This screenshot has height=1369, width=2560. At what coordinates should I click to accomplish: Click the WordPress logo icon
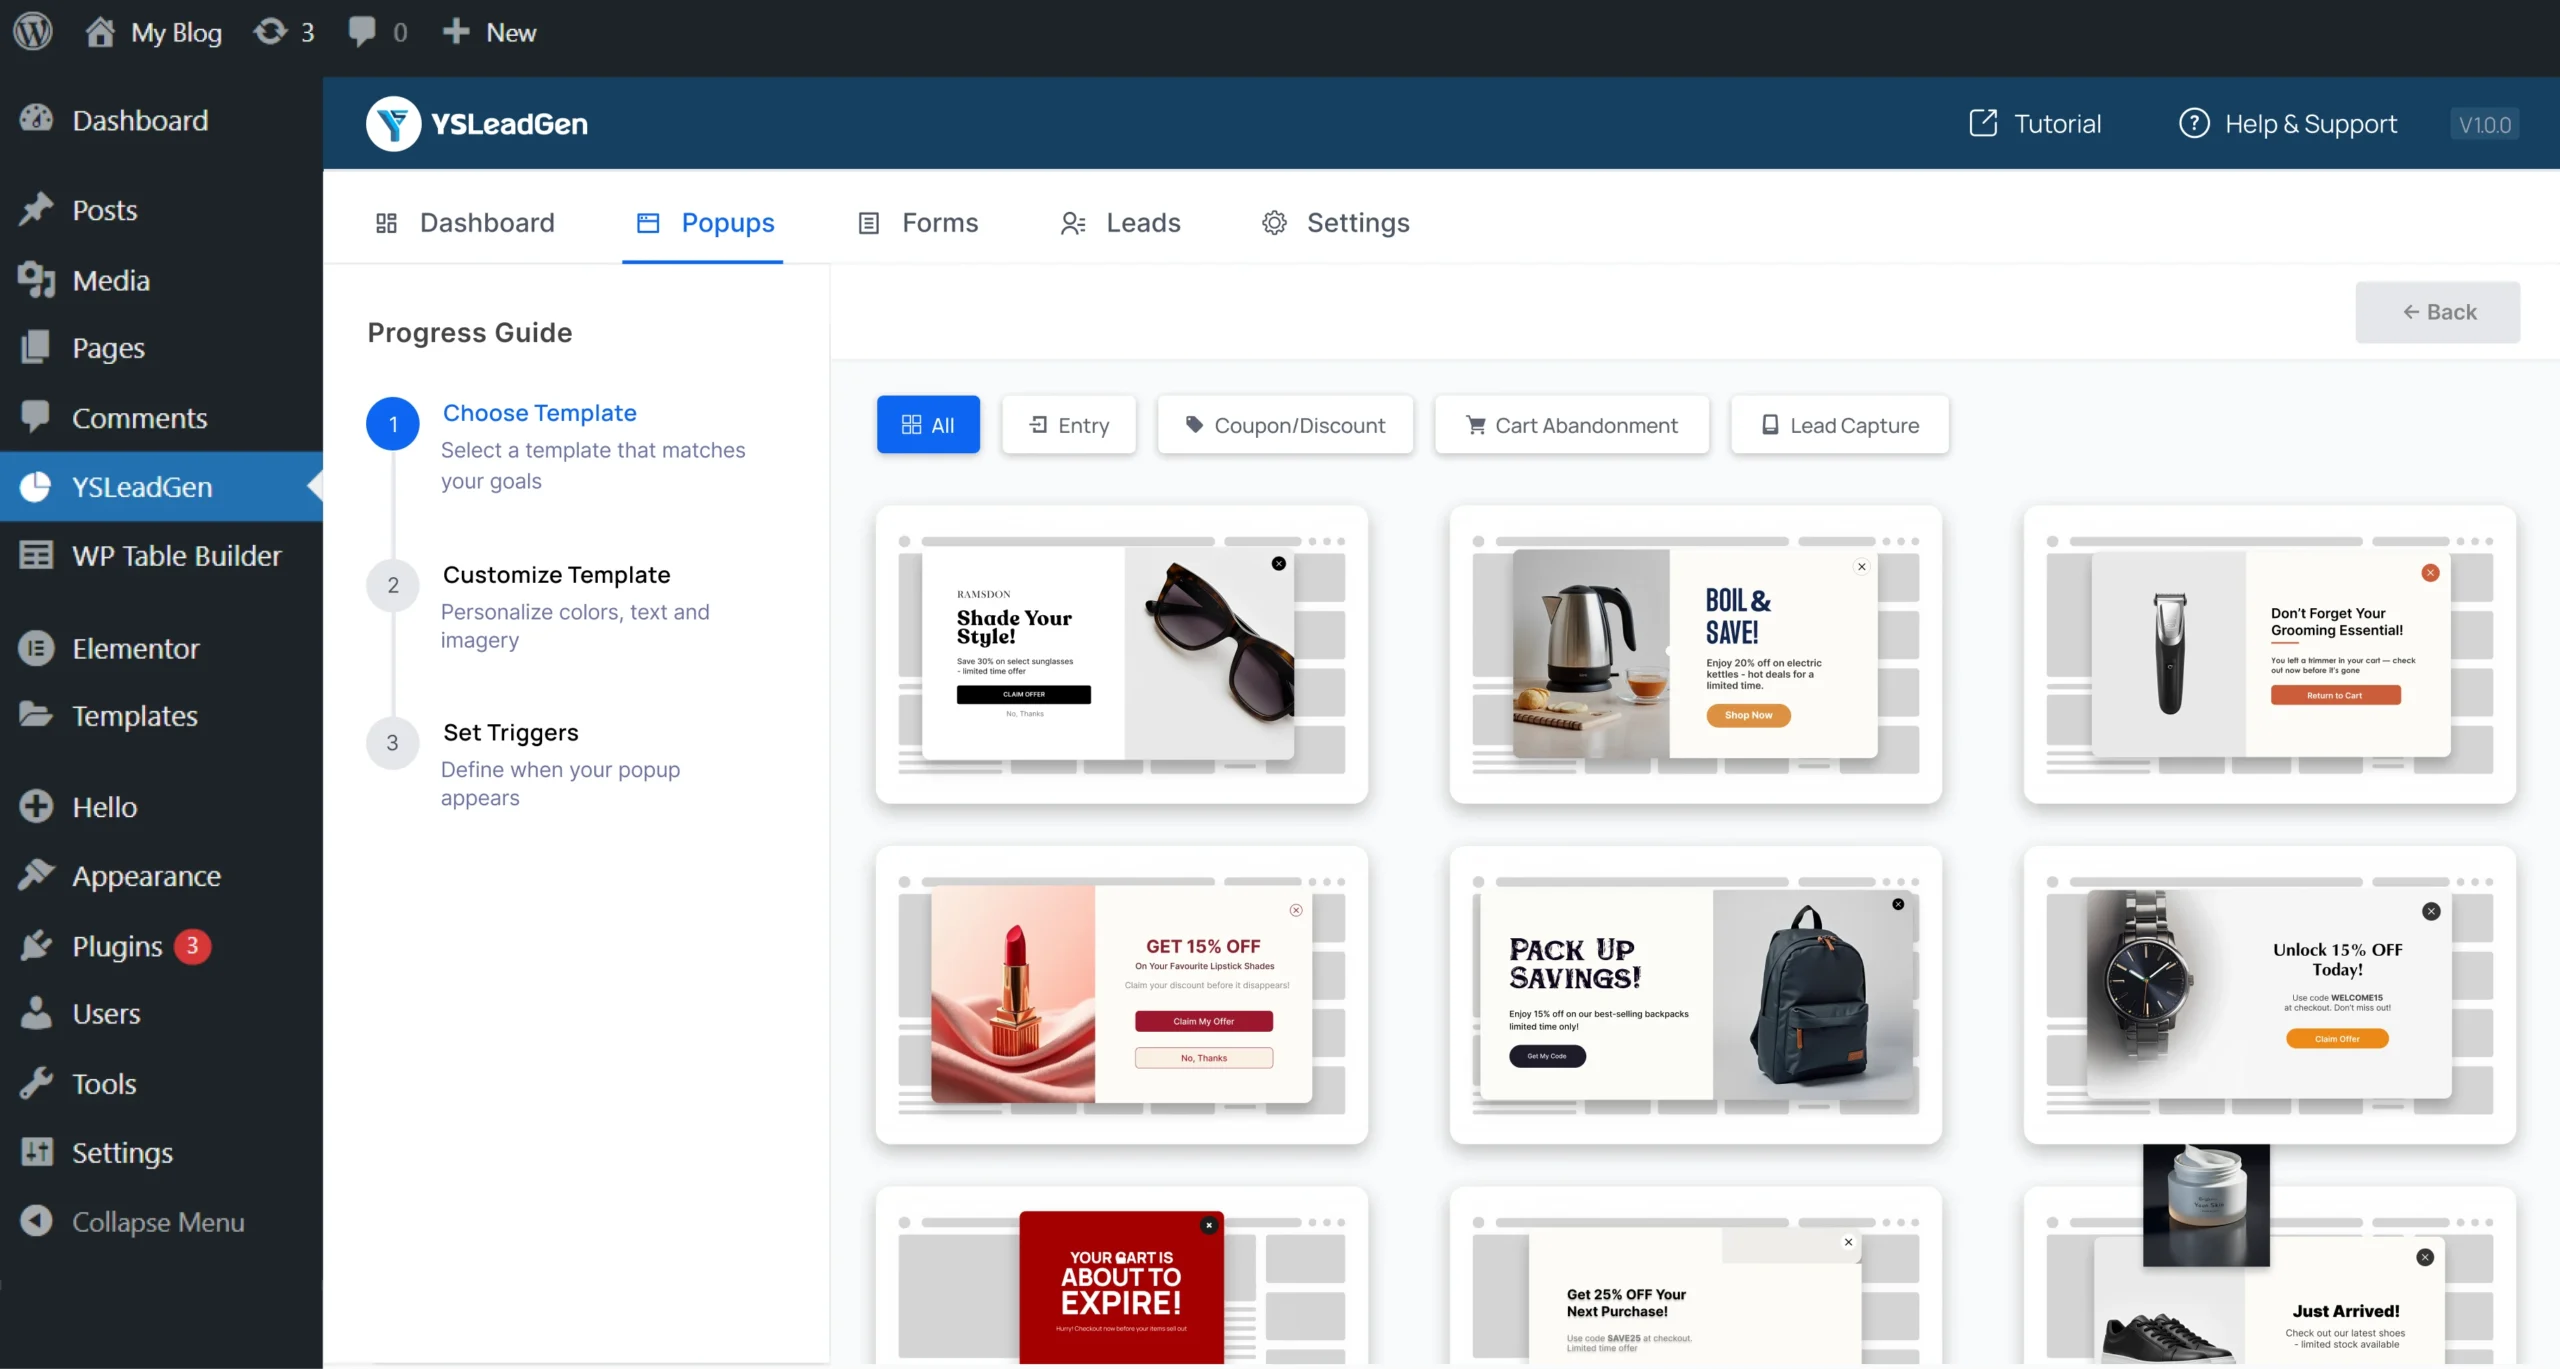coord(33,32)
